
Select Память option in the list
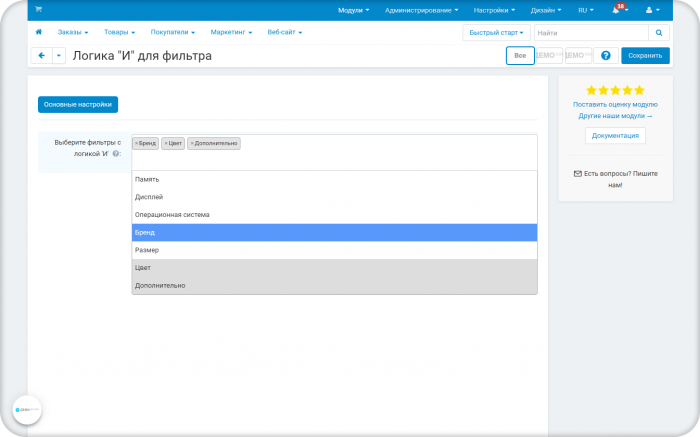coord(334,179)
